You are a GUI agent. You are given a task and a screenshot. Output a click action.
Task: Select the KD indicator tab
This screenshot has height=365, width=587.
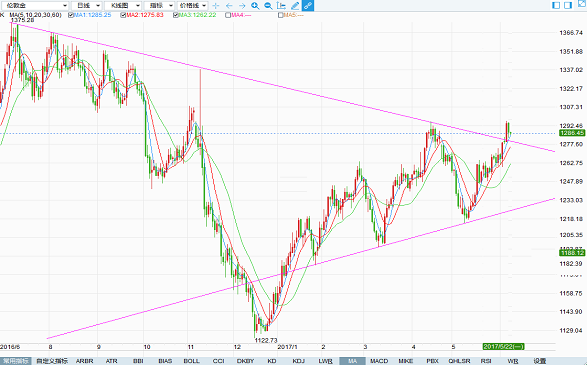tap(272, 361)
